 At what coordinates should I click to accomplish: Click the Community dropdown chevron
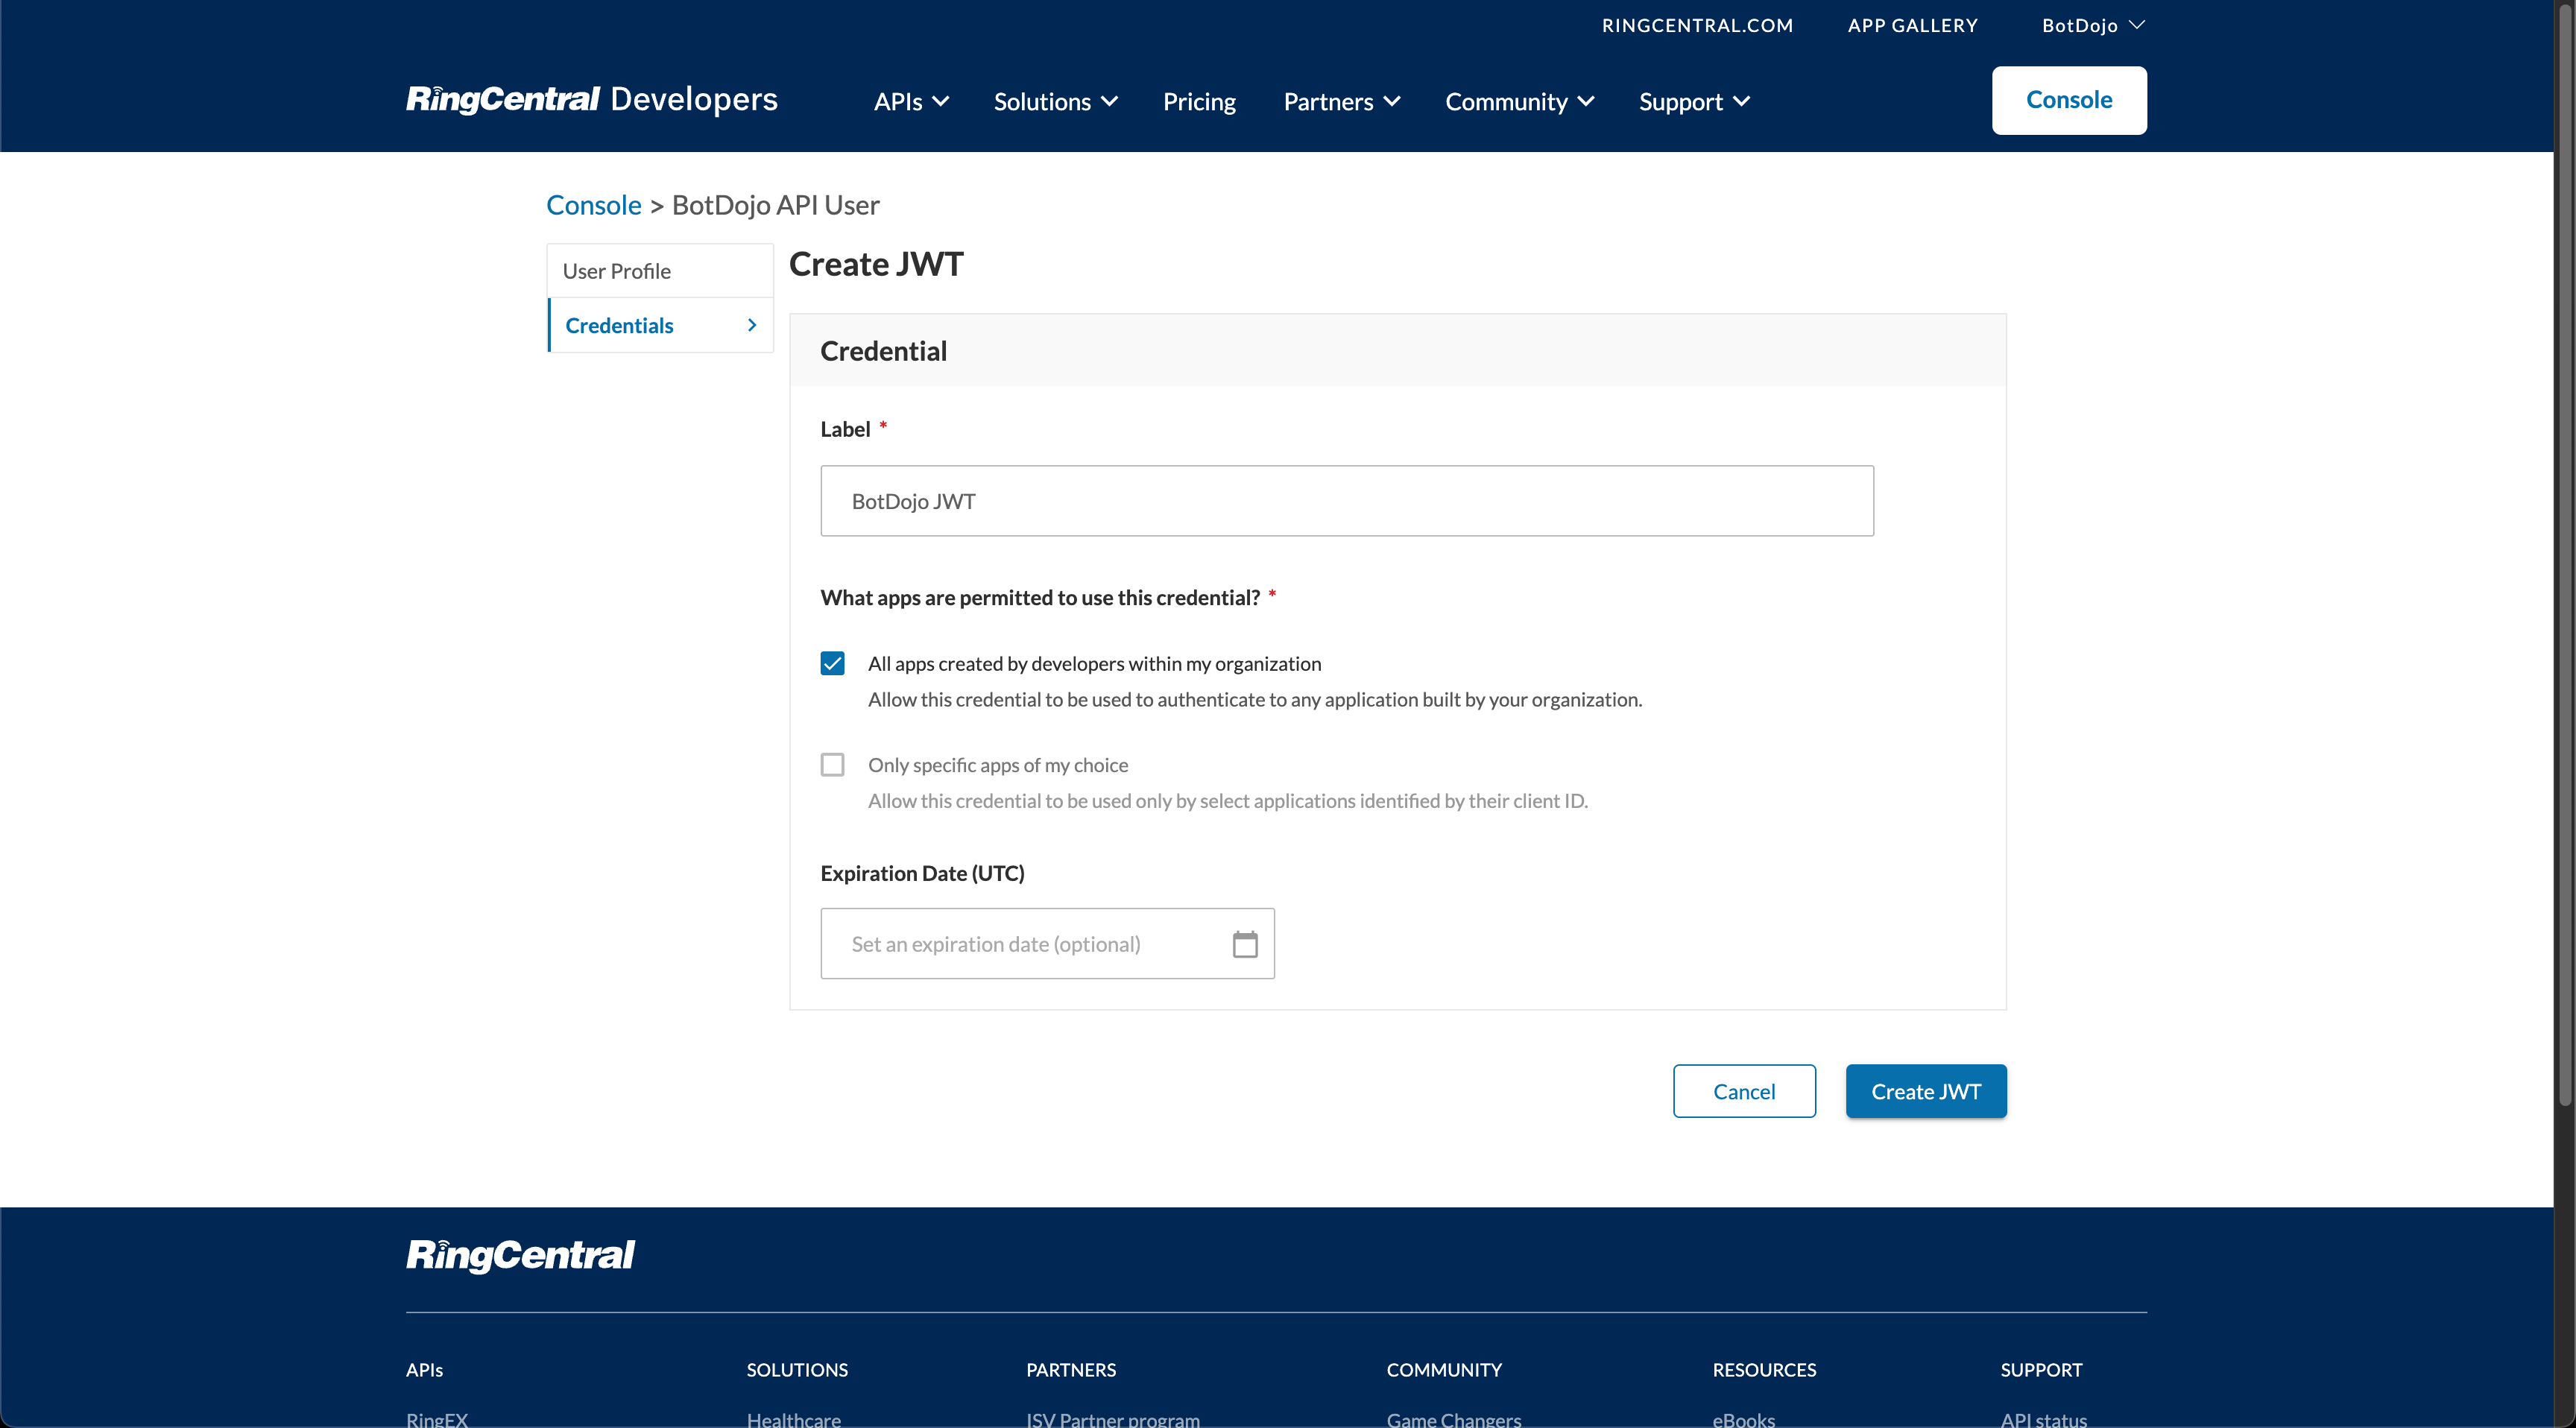pyautogui.click(x=1585, y=101)
